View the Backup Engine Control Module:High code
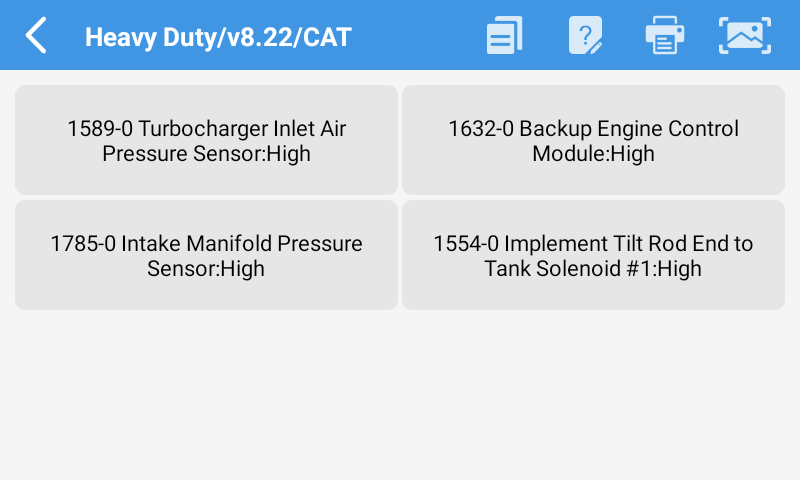The image size is (800, 480). coord(593,140)
